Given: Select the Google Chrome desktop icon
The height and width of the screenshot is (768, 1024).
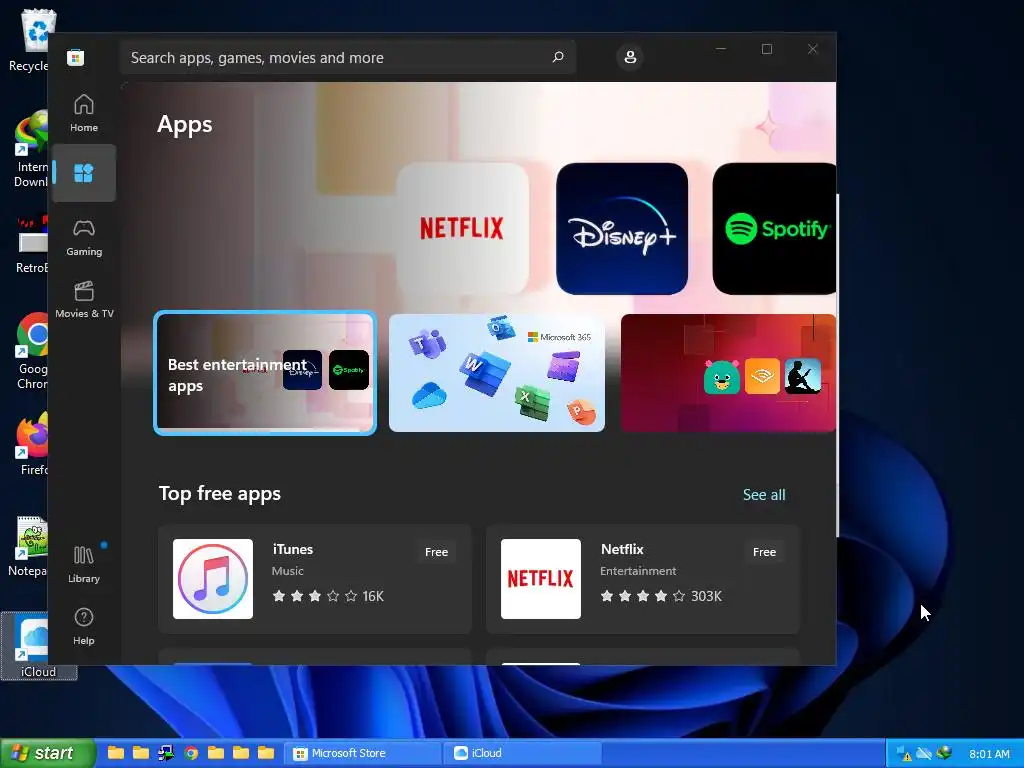Looking at the screenshot, I should pyautogui.click(x=29, y=351).
